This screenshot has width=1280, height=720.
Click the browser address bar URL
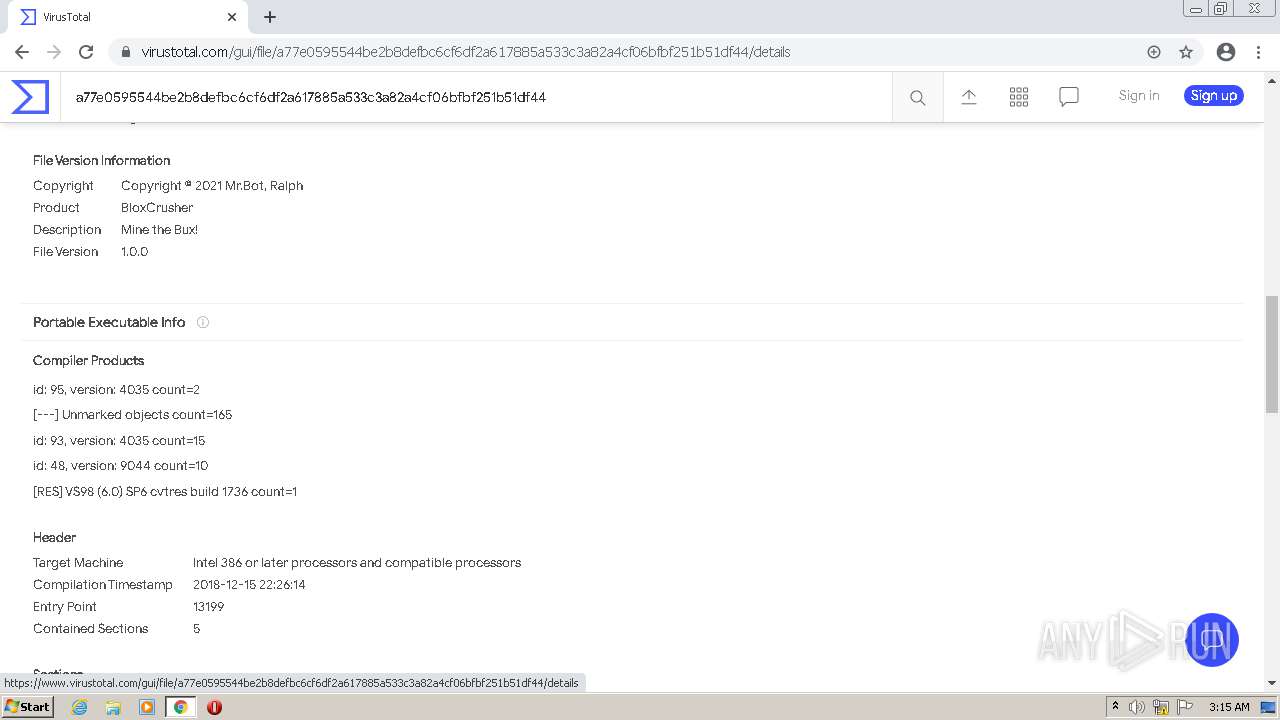coord(466,52)
